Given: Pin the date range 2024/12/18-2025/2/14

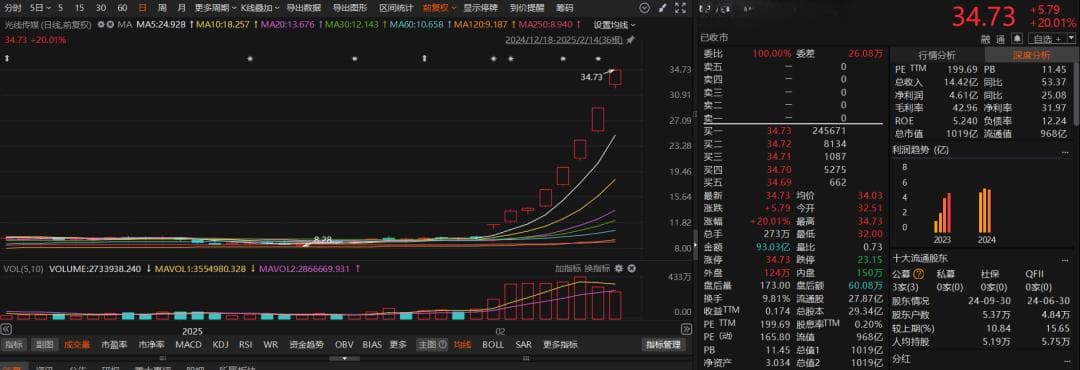Looking at the screenshot, I should (630, 40).
